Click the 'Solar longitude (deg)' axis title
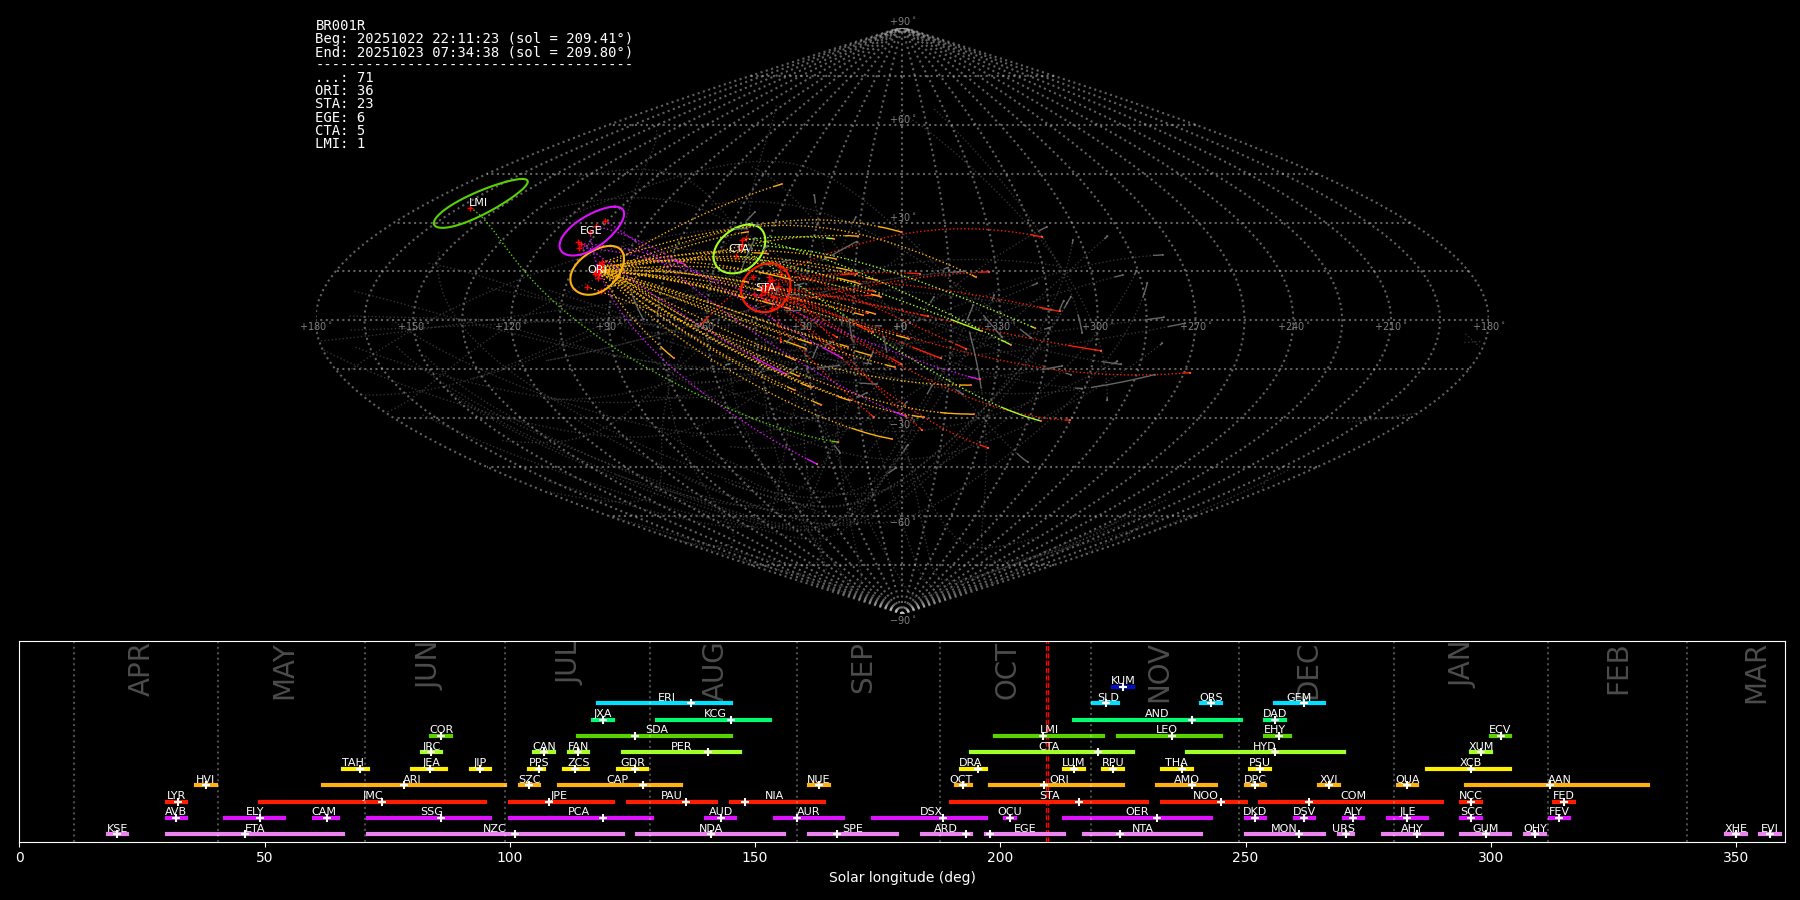This screenshot has height=900, width=1800. pyautogui.click(x=902, y=877)
